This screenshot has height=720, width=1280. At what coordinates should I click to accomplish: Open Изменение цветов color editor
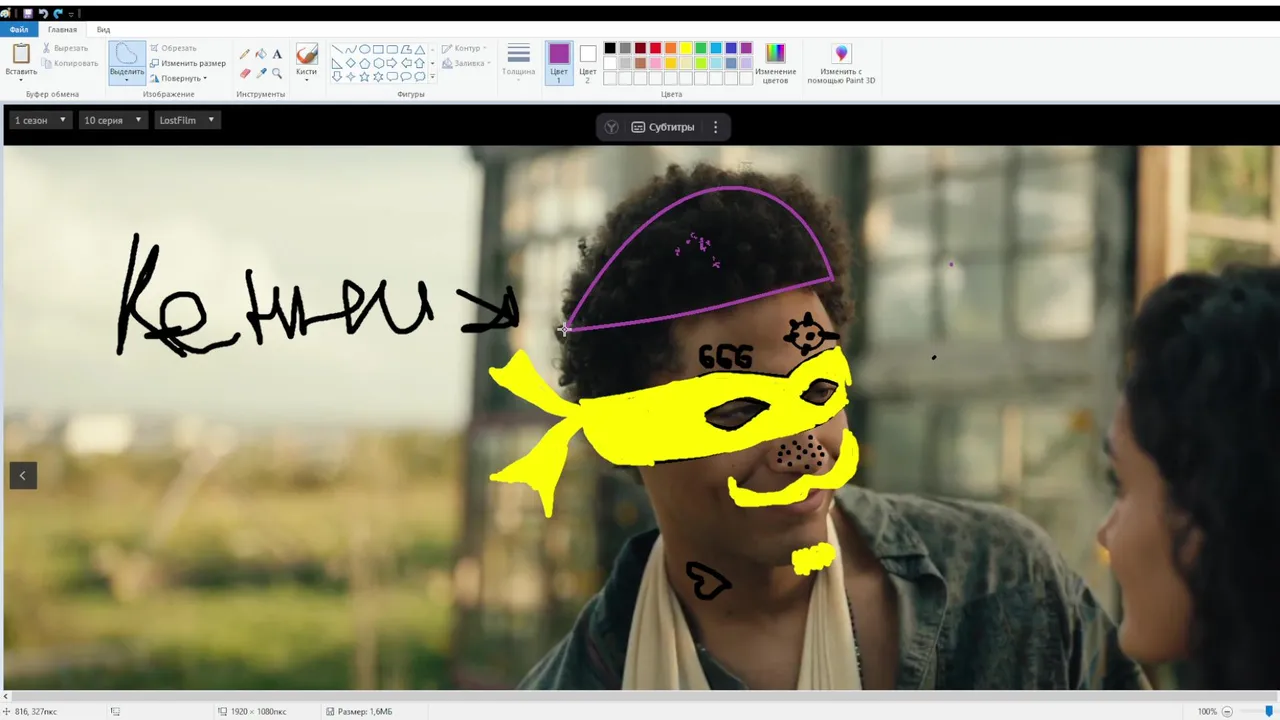point(775,62)
